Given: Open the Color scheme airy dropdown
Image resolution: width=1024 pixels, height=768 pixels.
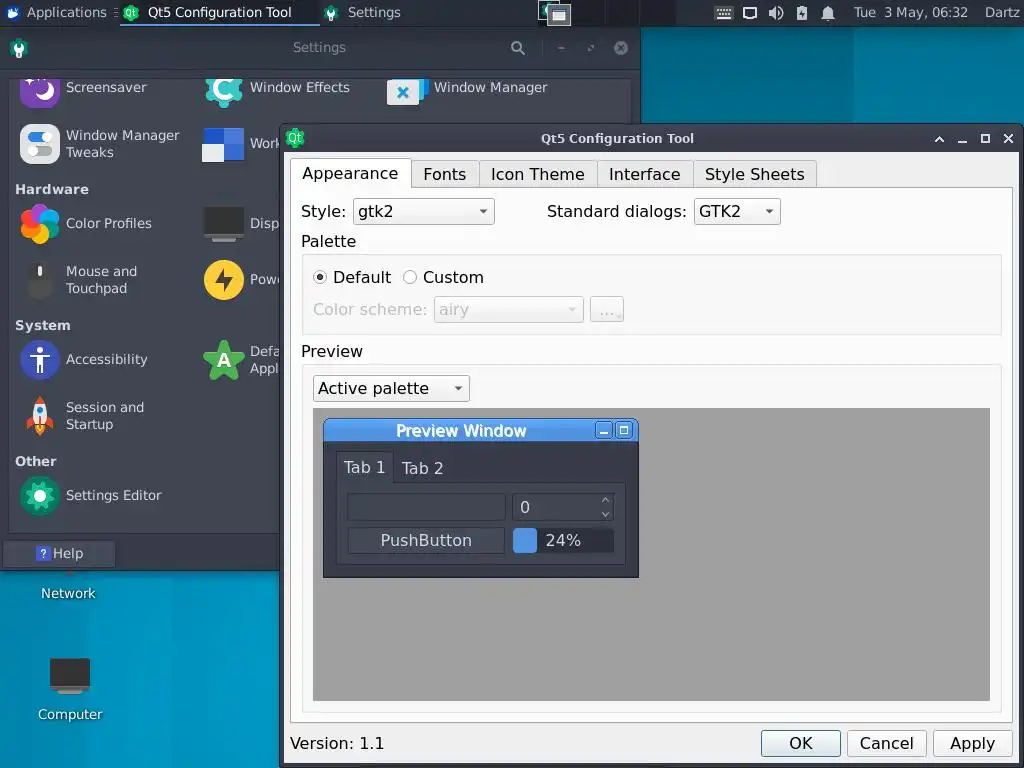Looking at the screenshot, I should (508, 310).
